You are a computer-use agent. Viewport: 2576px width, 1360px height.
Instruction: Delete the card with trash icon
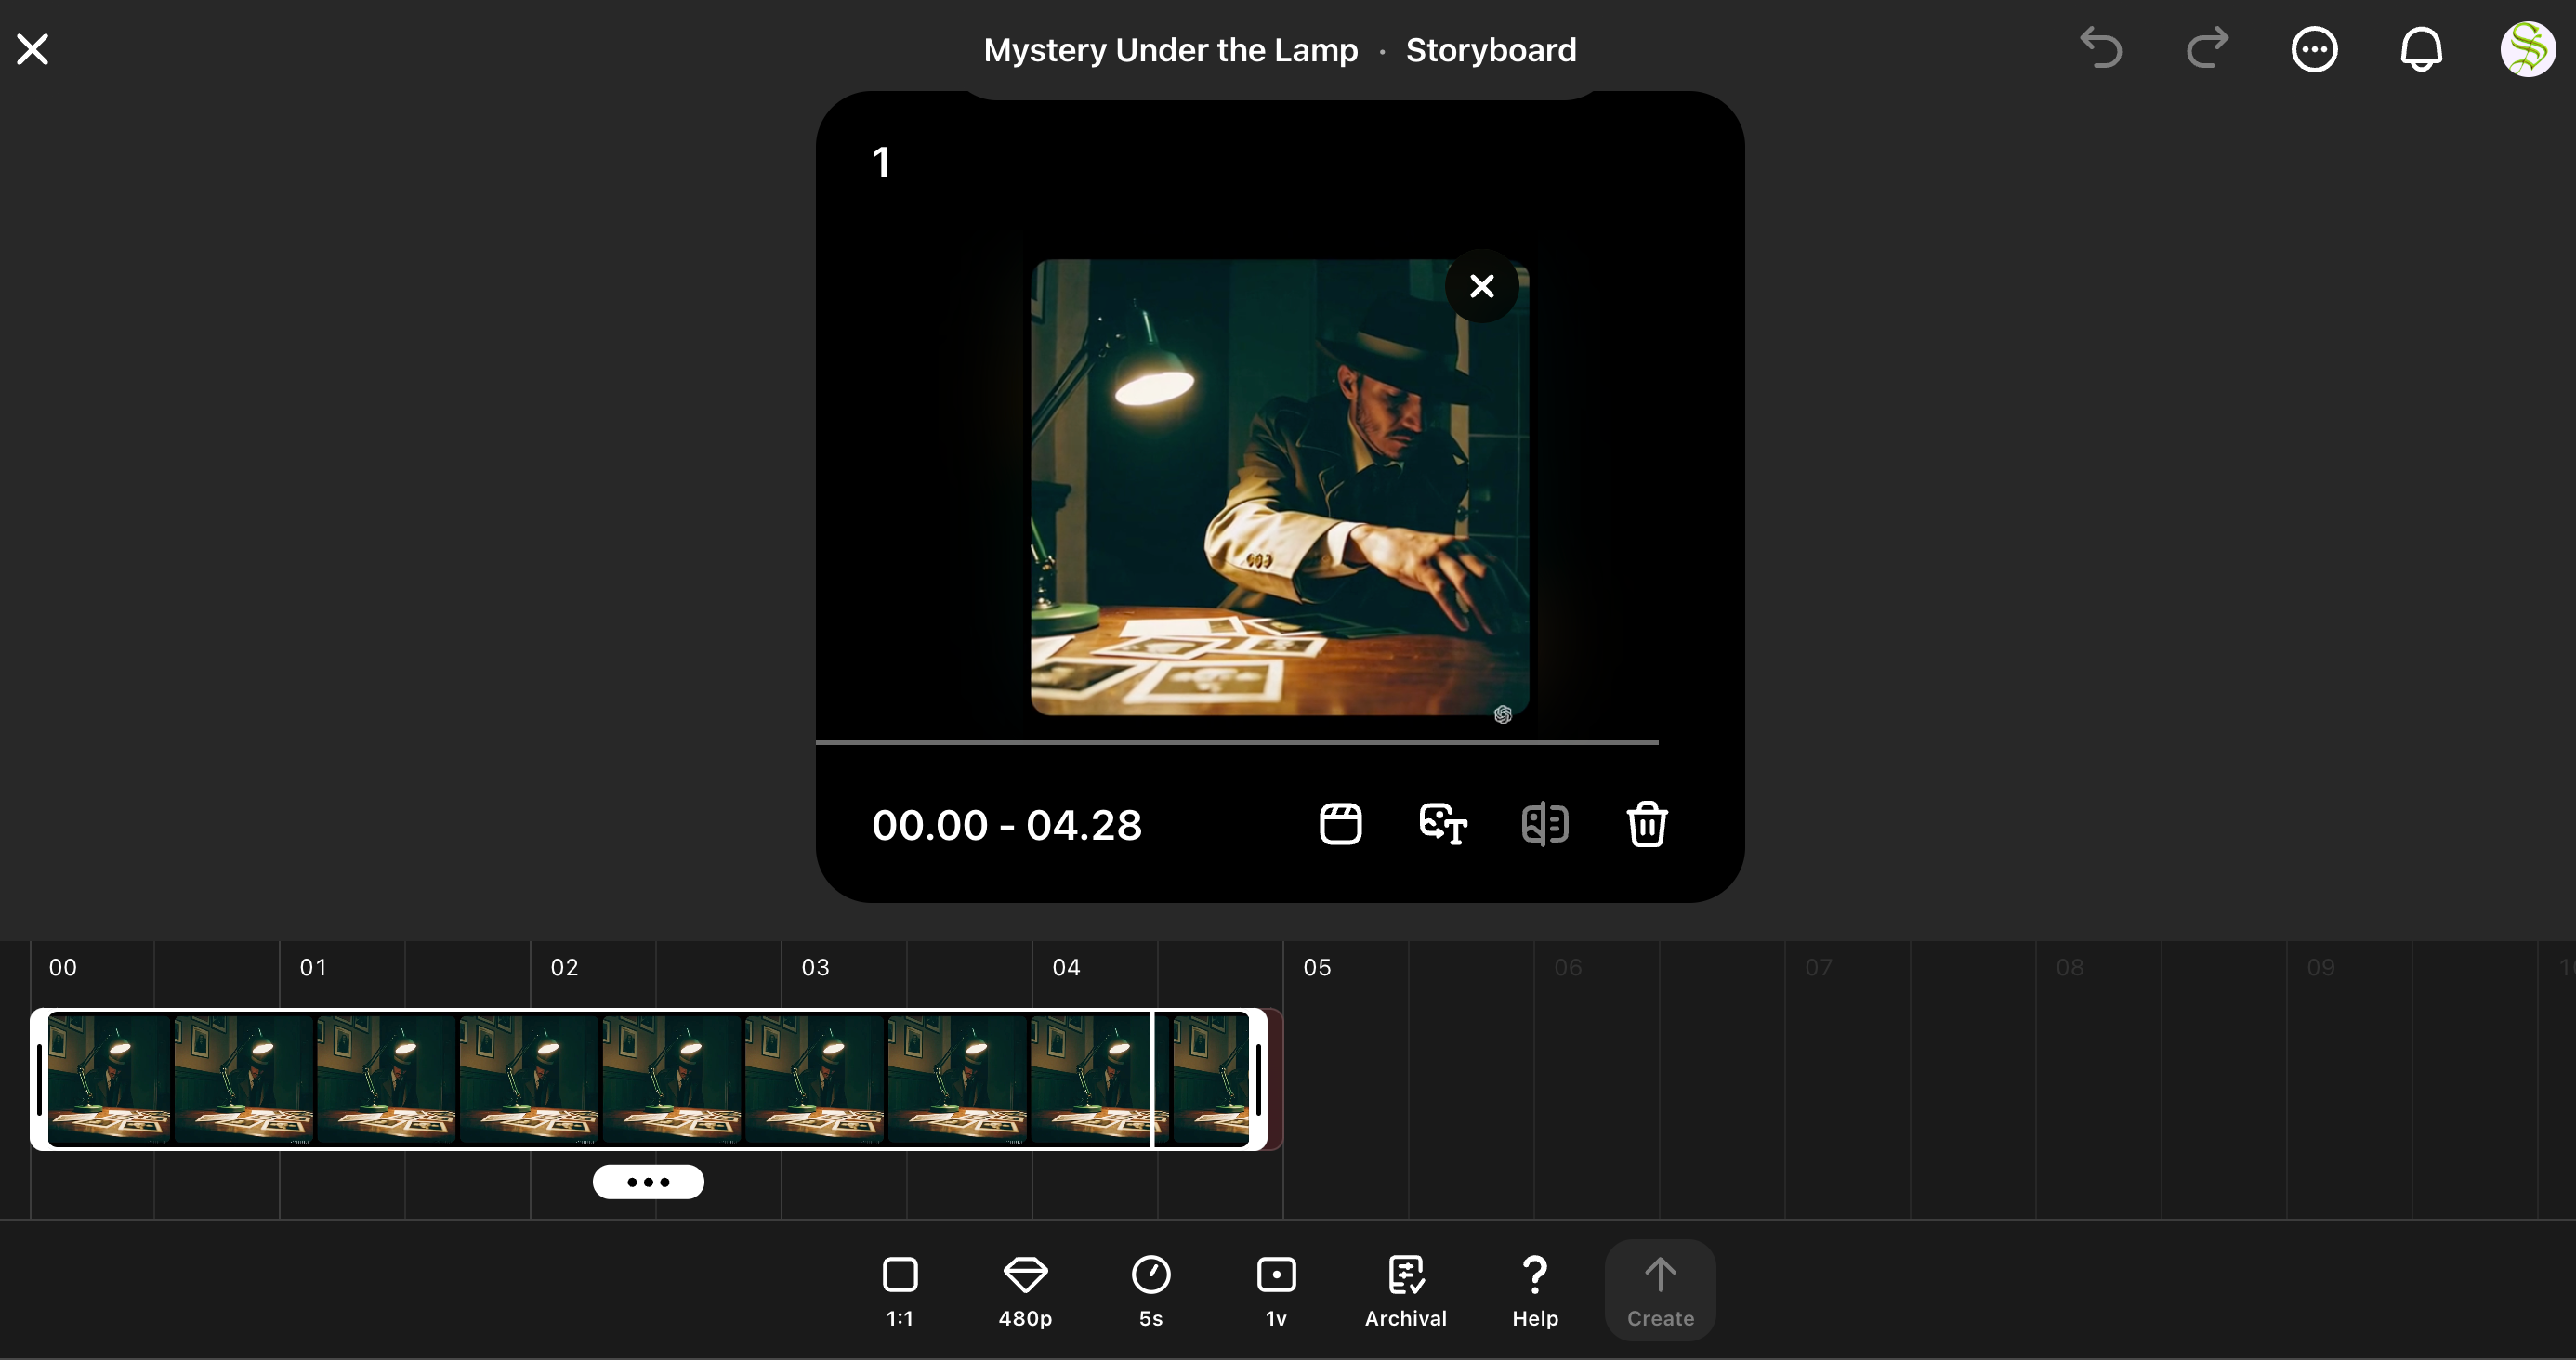click(1646, 824)
